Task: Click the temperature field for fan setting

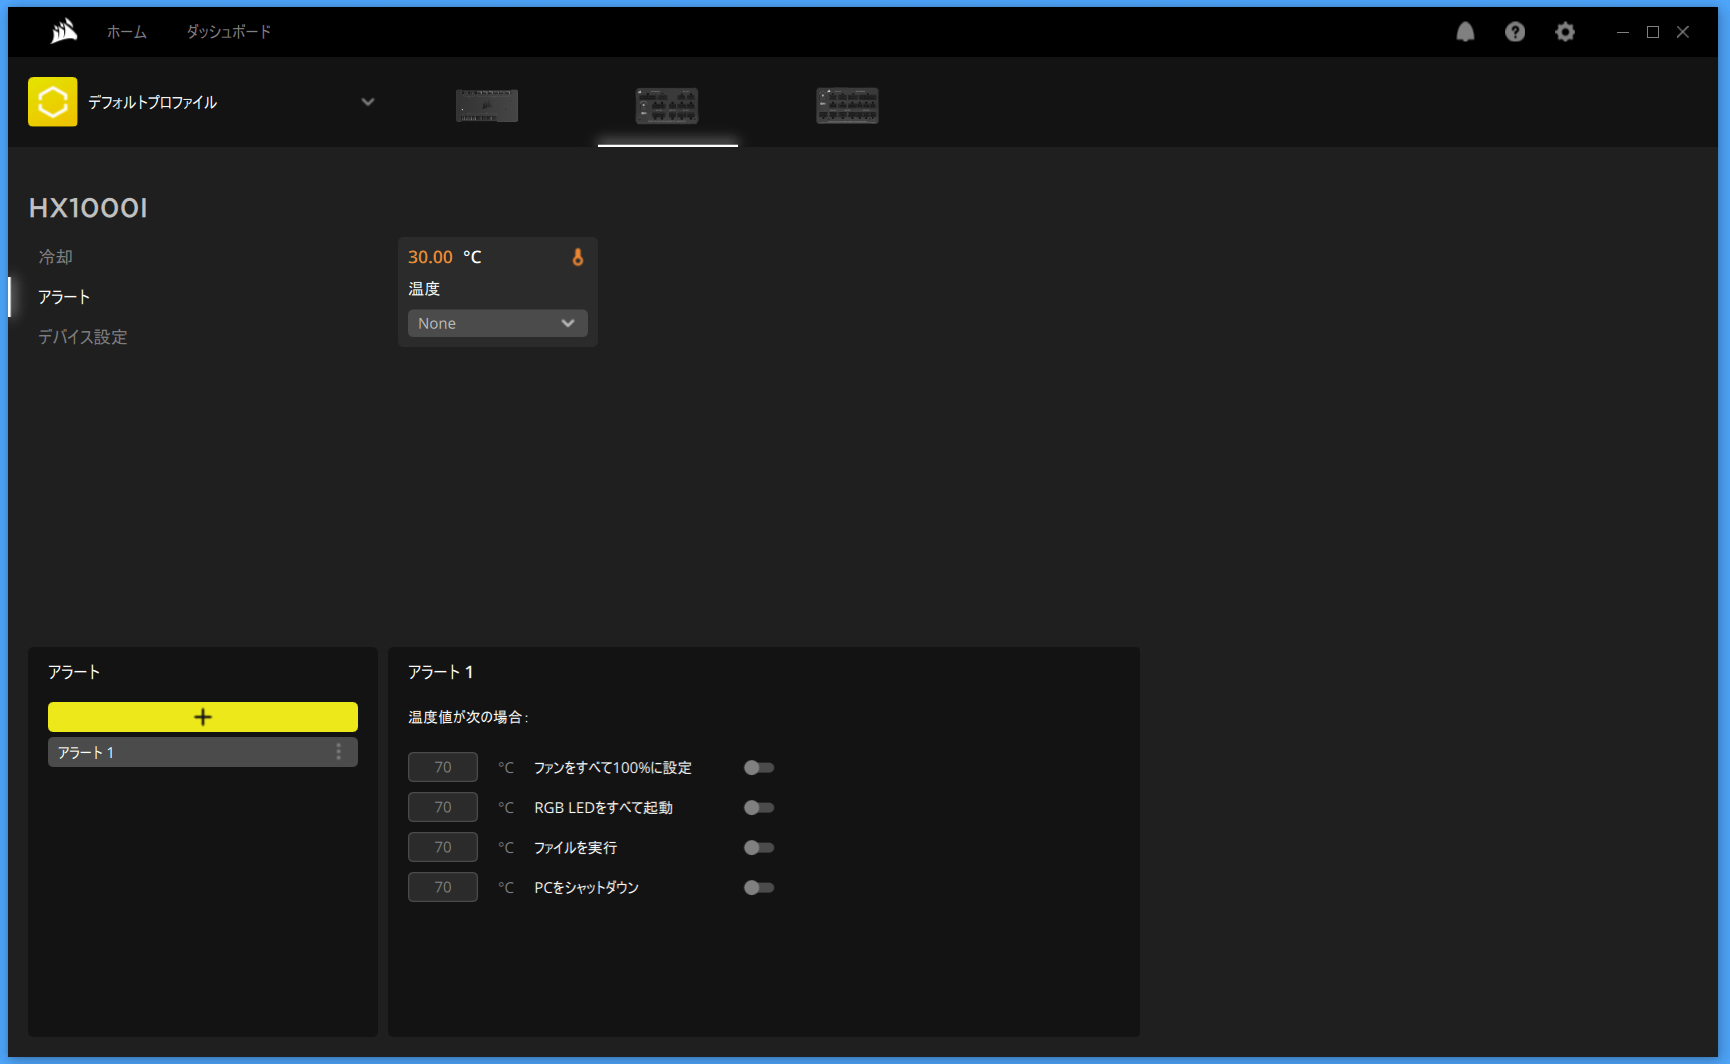Action: 443,767
